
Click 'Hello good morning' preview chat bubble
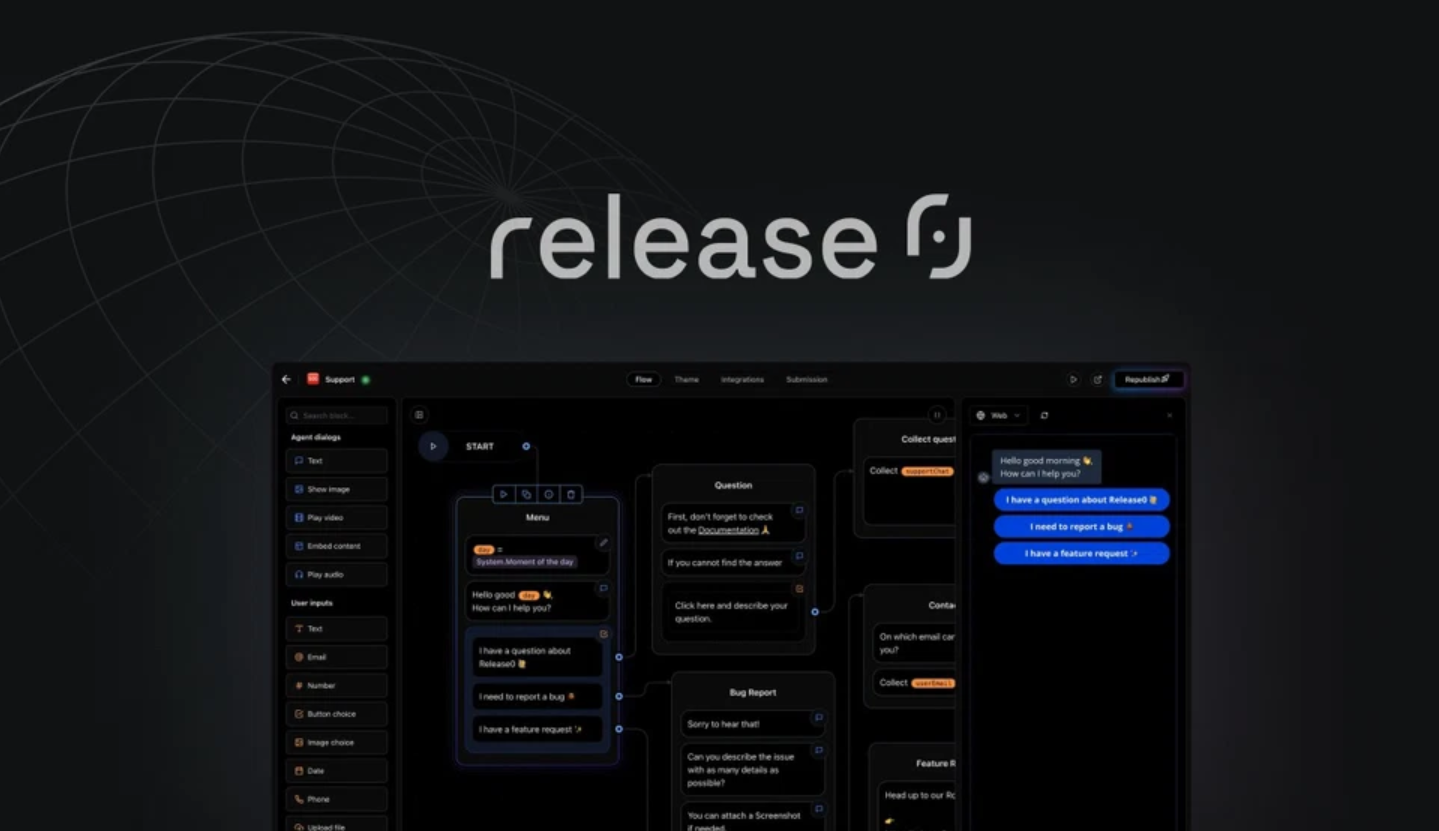(x=1046, y=467)
